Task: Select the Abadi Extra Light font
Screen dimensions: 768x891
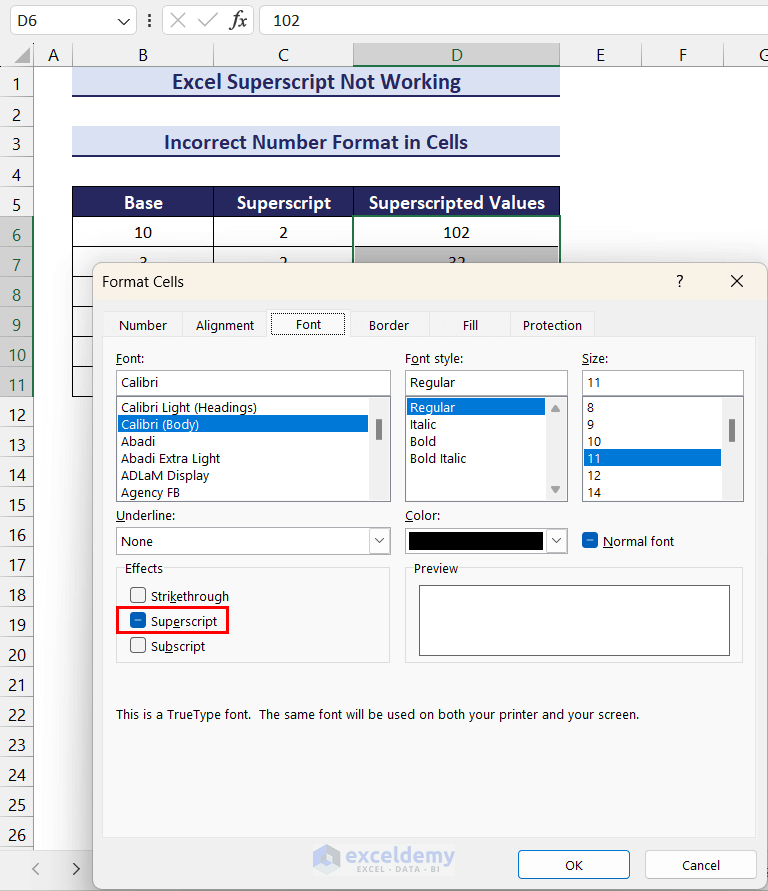Action: click(x=243, y=459)
